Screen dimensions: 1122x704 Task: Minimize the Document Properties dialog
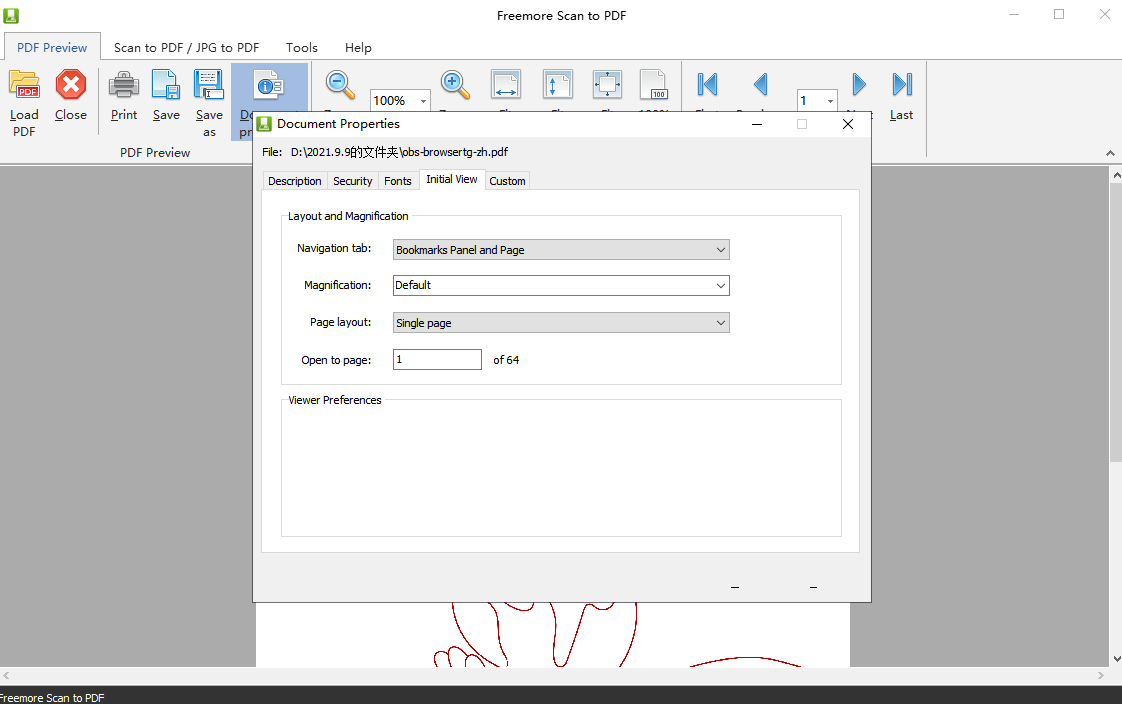pyautogui.click(x=756, y=124)
